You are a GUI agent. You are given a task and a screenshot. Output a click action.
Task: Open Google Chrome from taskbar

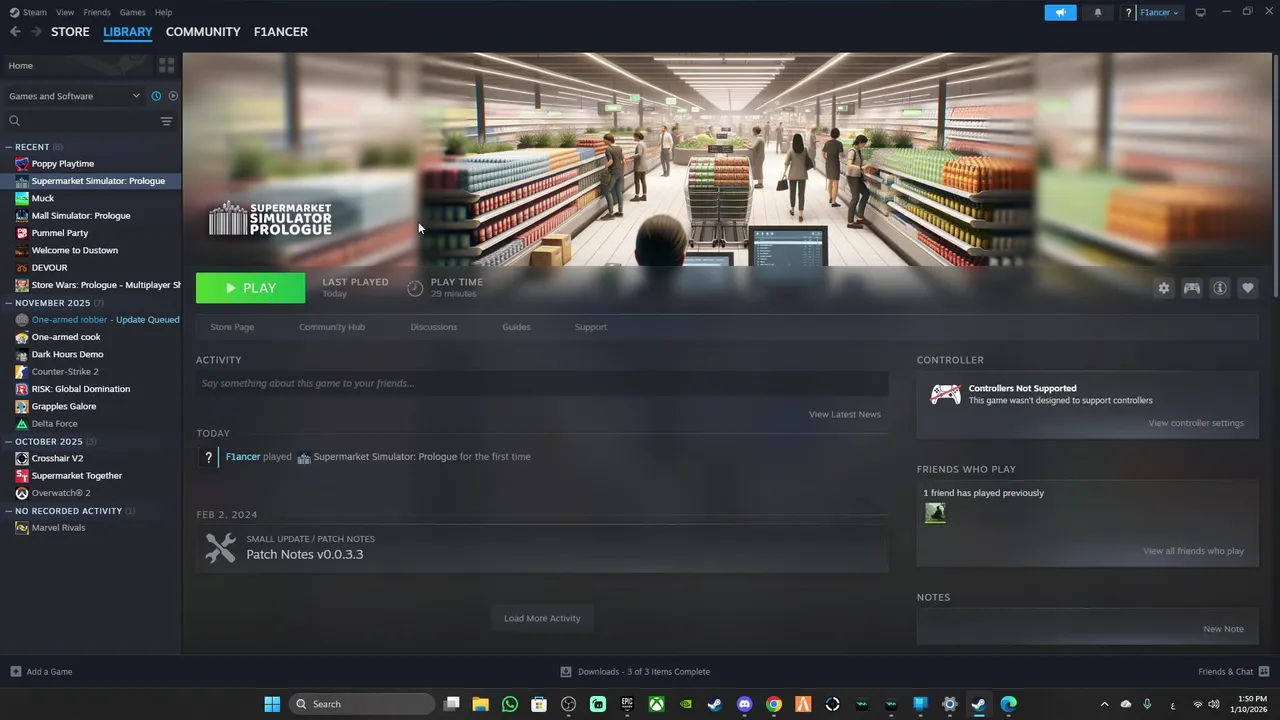773,704
